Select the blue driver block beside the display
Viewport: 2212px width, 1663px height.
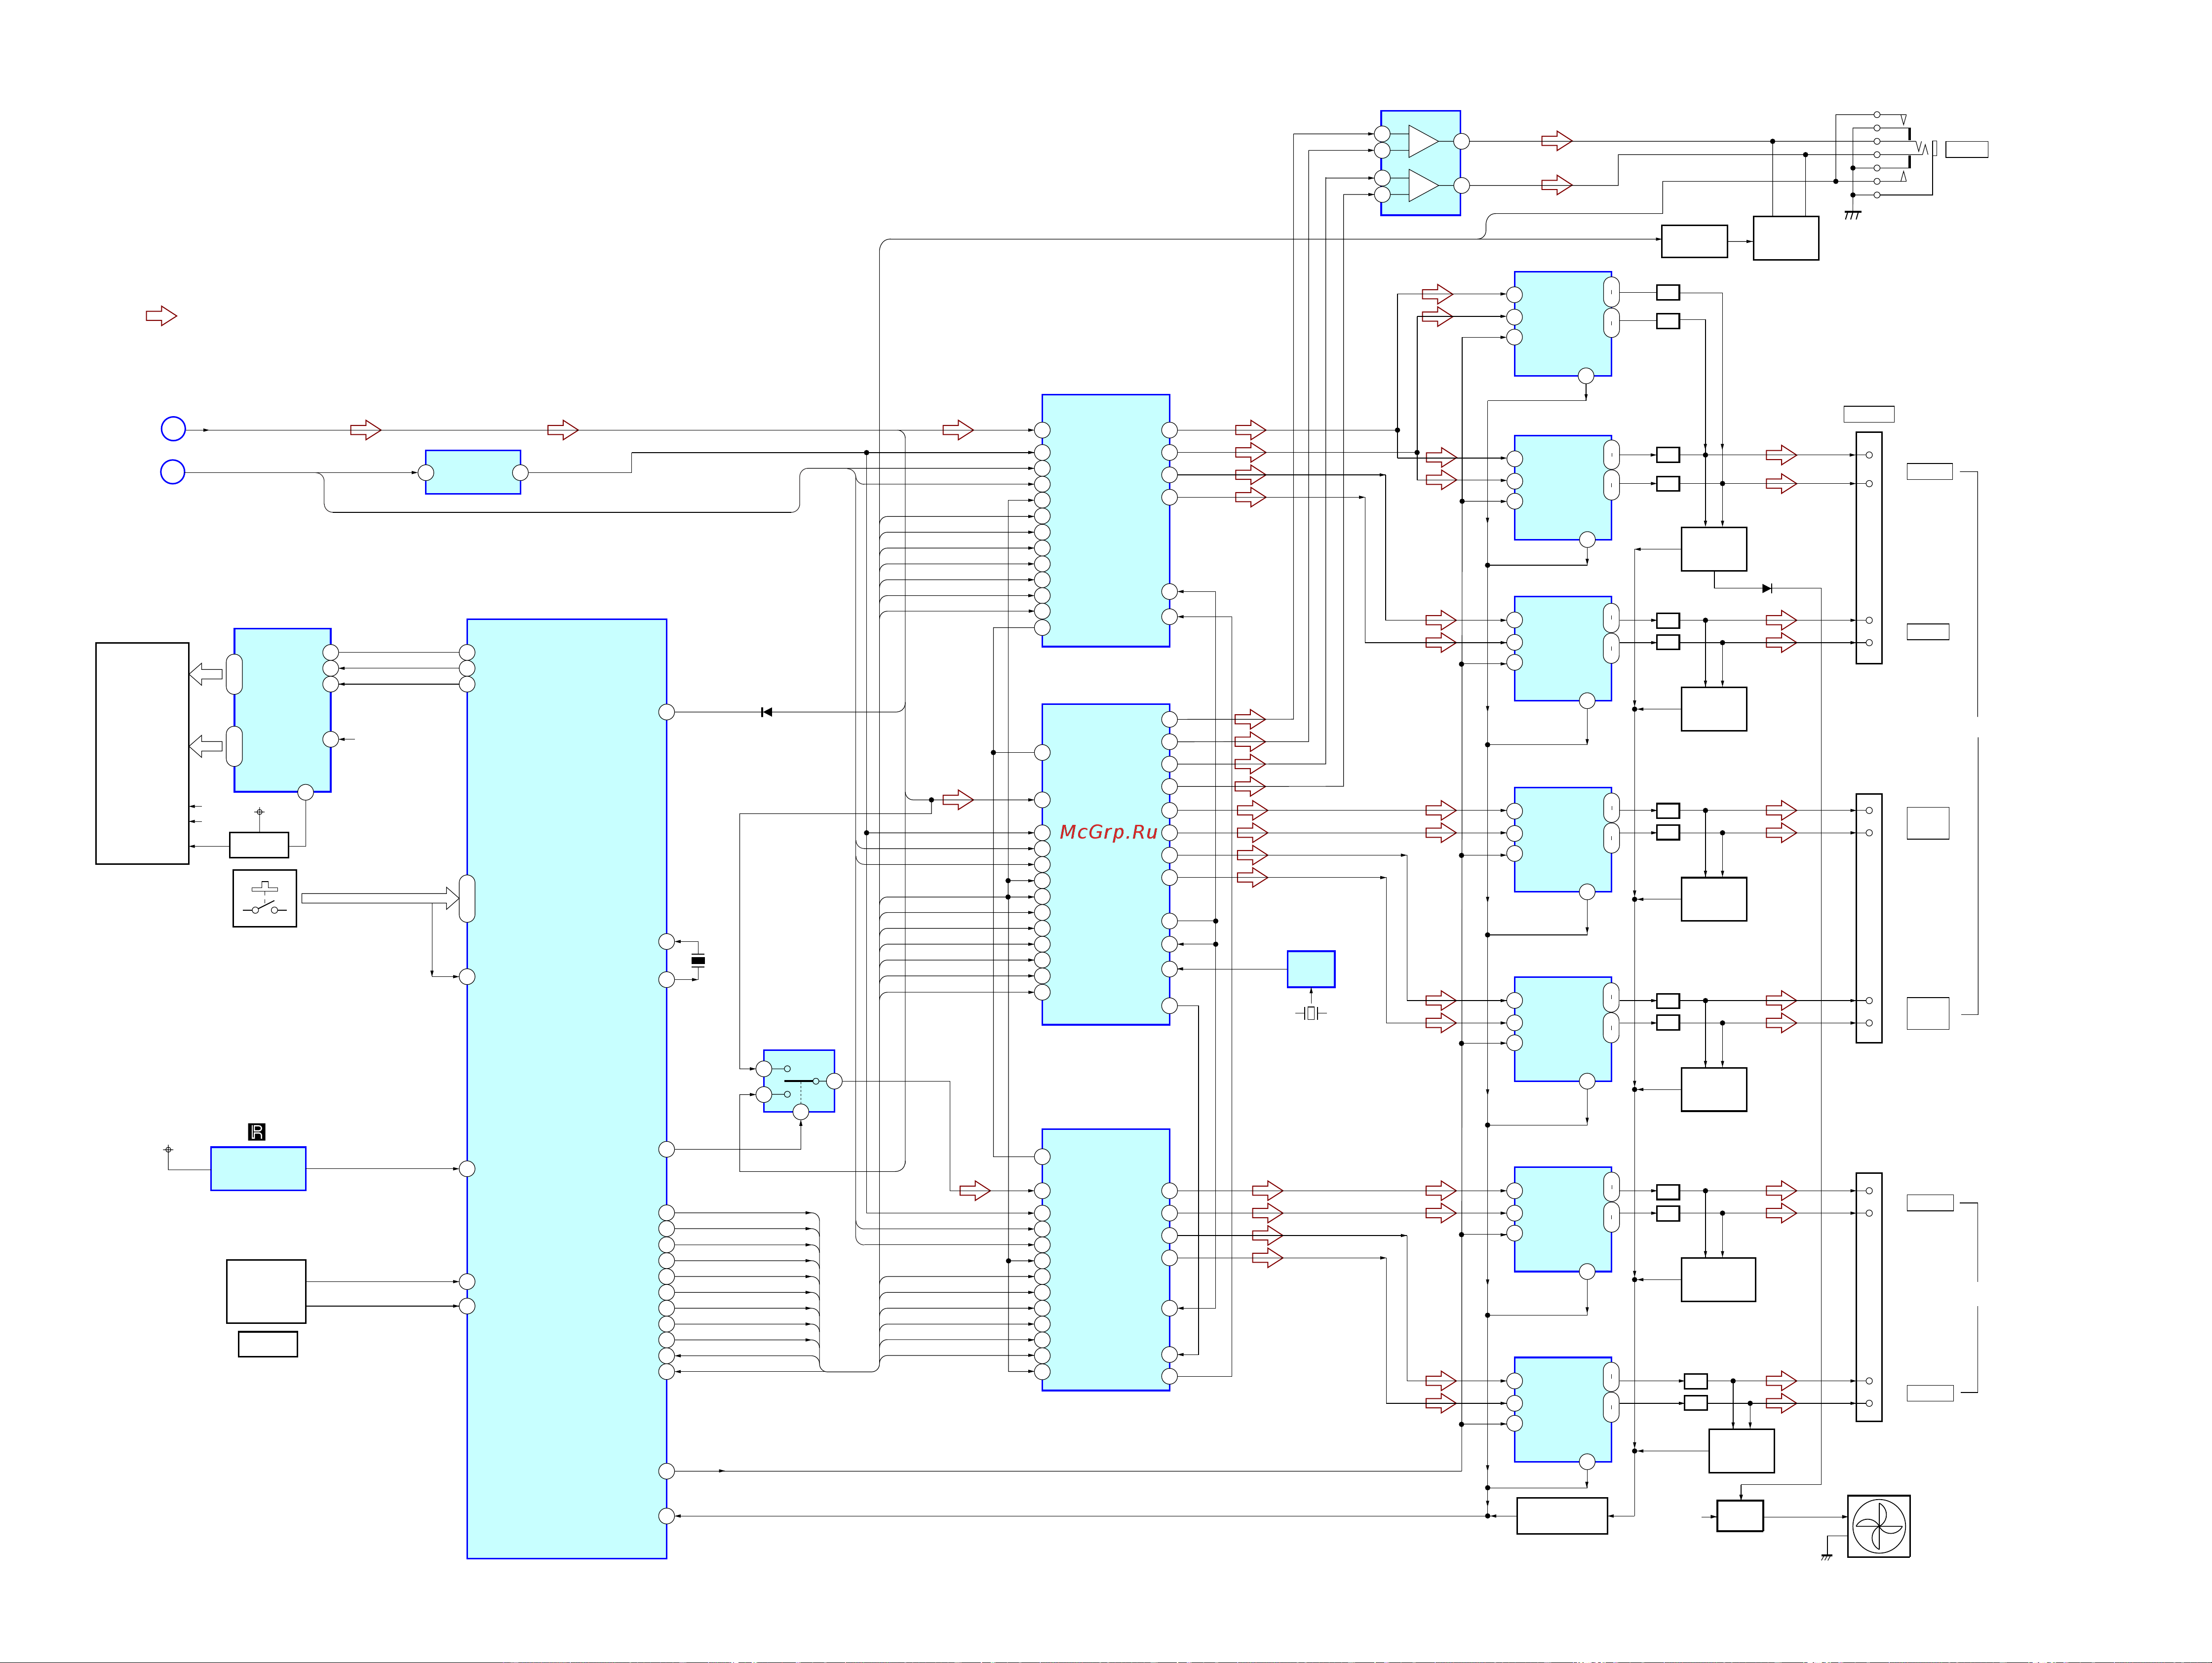point(283,710)
